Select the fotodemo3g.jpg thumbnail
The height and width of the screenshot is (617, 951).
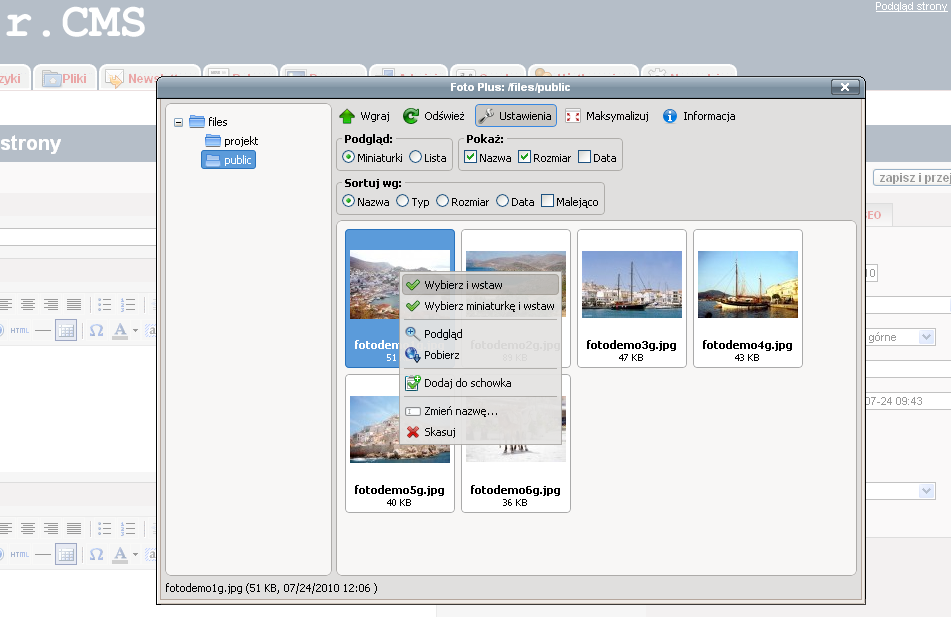pyautogui.click(x=631, y=298)
